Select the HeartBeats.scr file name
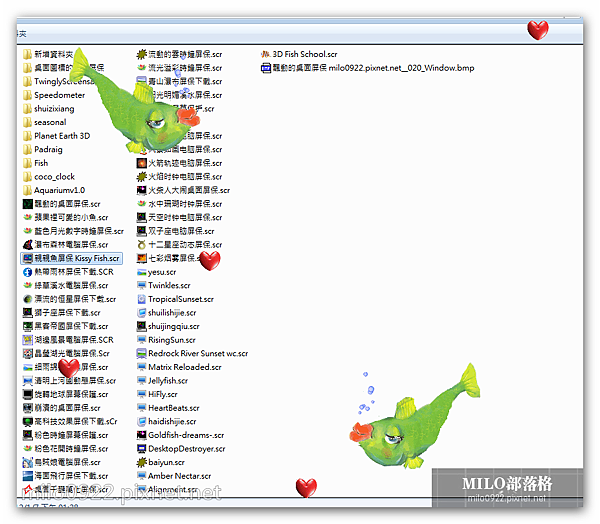The height and width of the screenshot is (524, 600). coord(174,408)
